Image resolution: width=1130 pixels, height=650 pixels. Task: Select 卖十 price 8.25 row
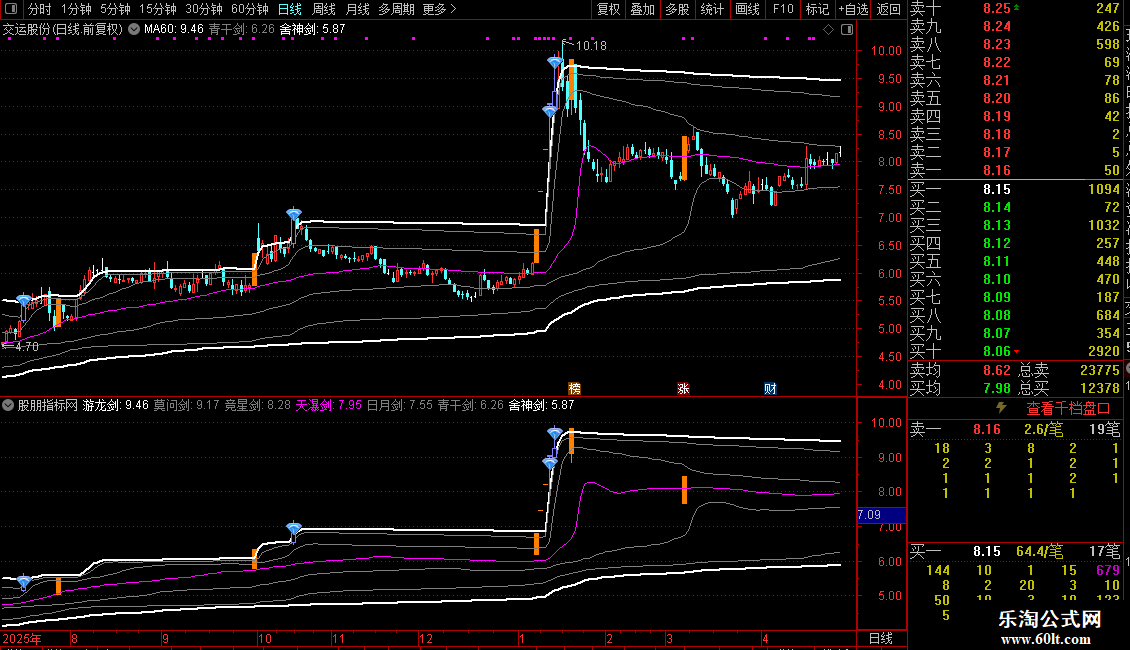pyautogui.click(x=1015, y=9)
